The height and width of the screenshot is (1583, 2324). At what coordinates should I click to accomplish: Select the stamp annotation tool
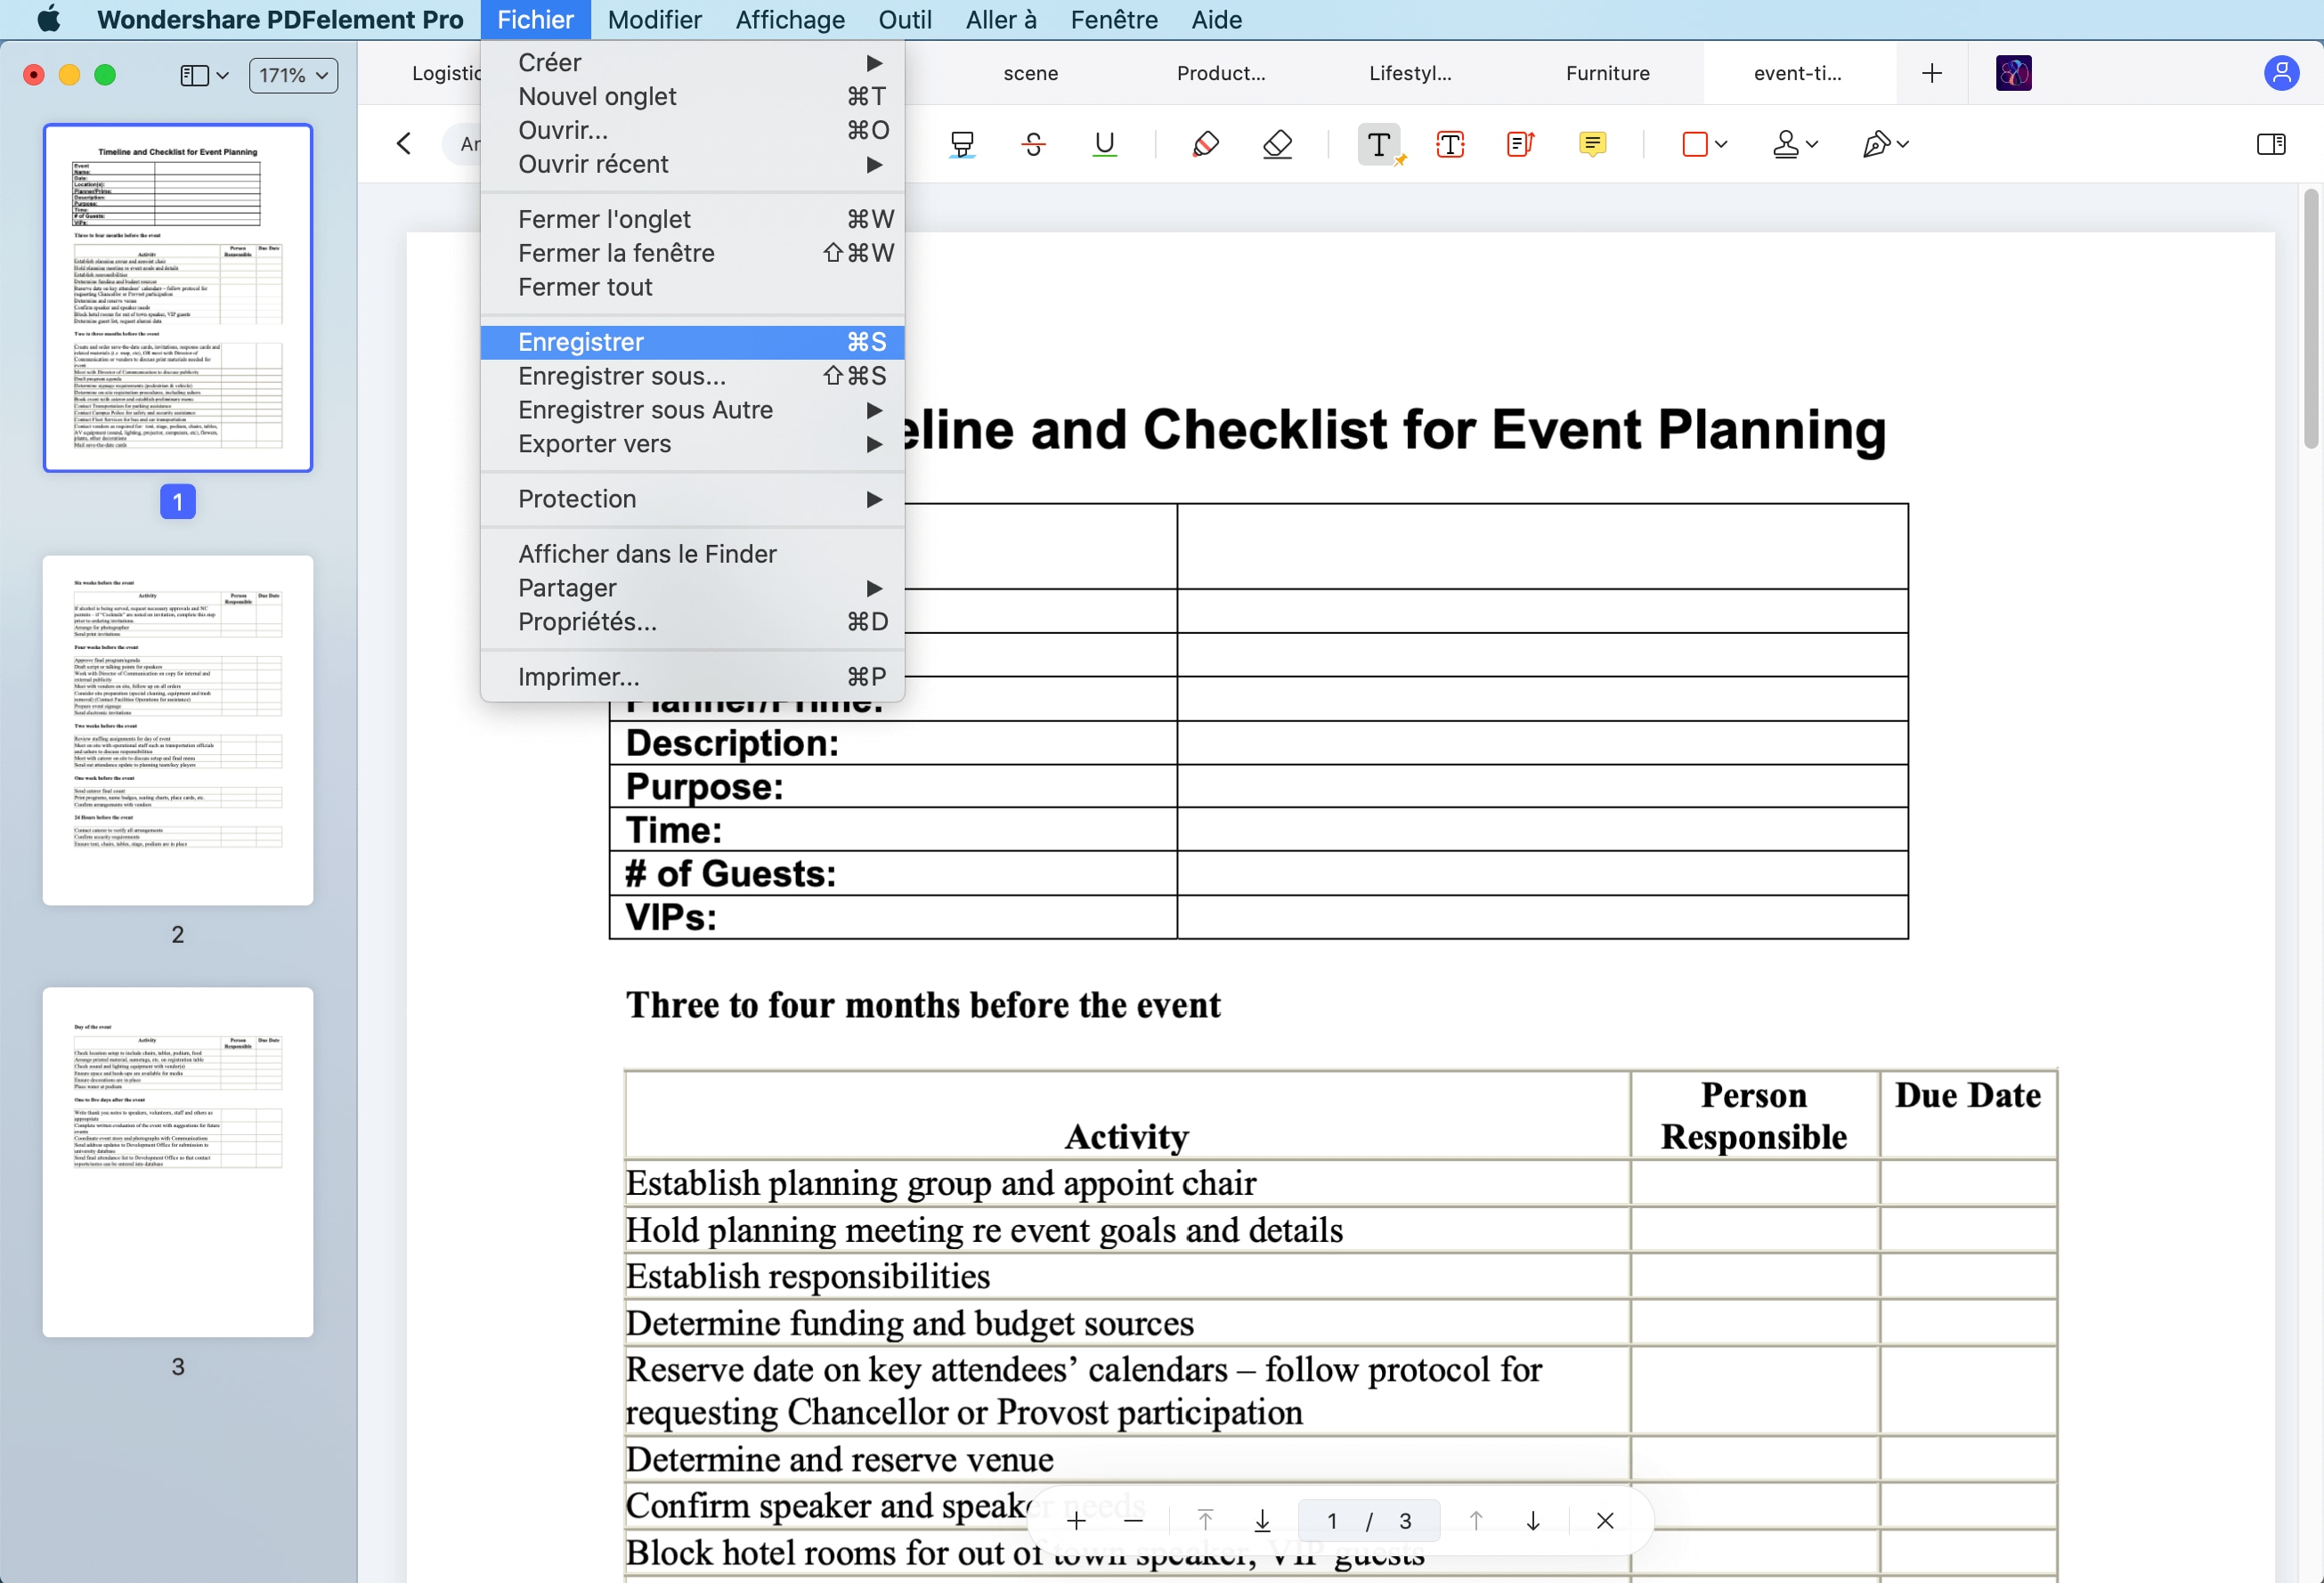pyautogui.click(x=1787, y=142)
